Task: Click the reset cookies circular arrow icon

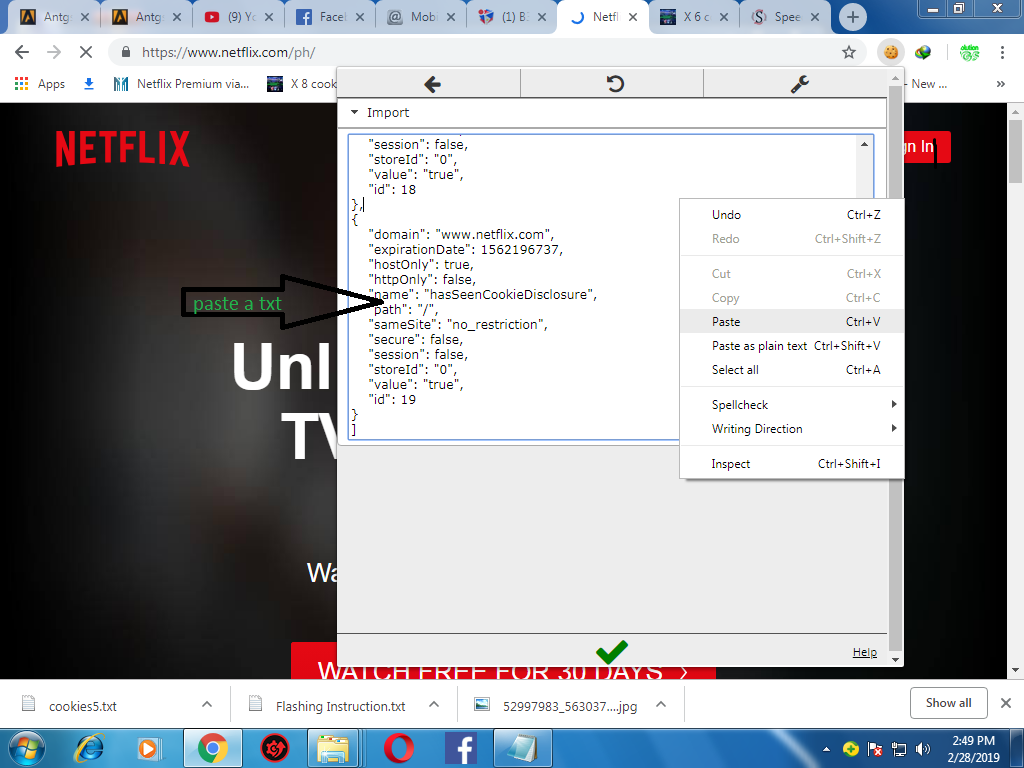Action: pos(615,84)
